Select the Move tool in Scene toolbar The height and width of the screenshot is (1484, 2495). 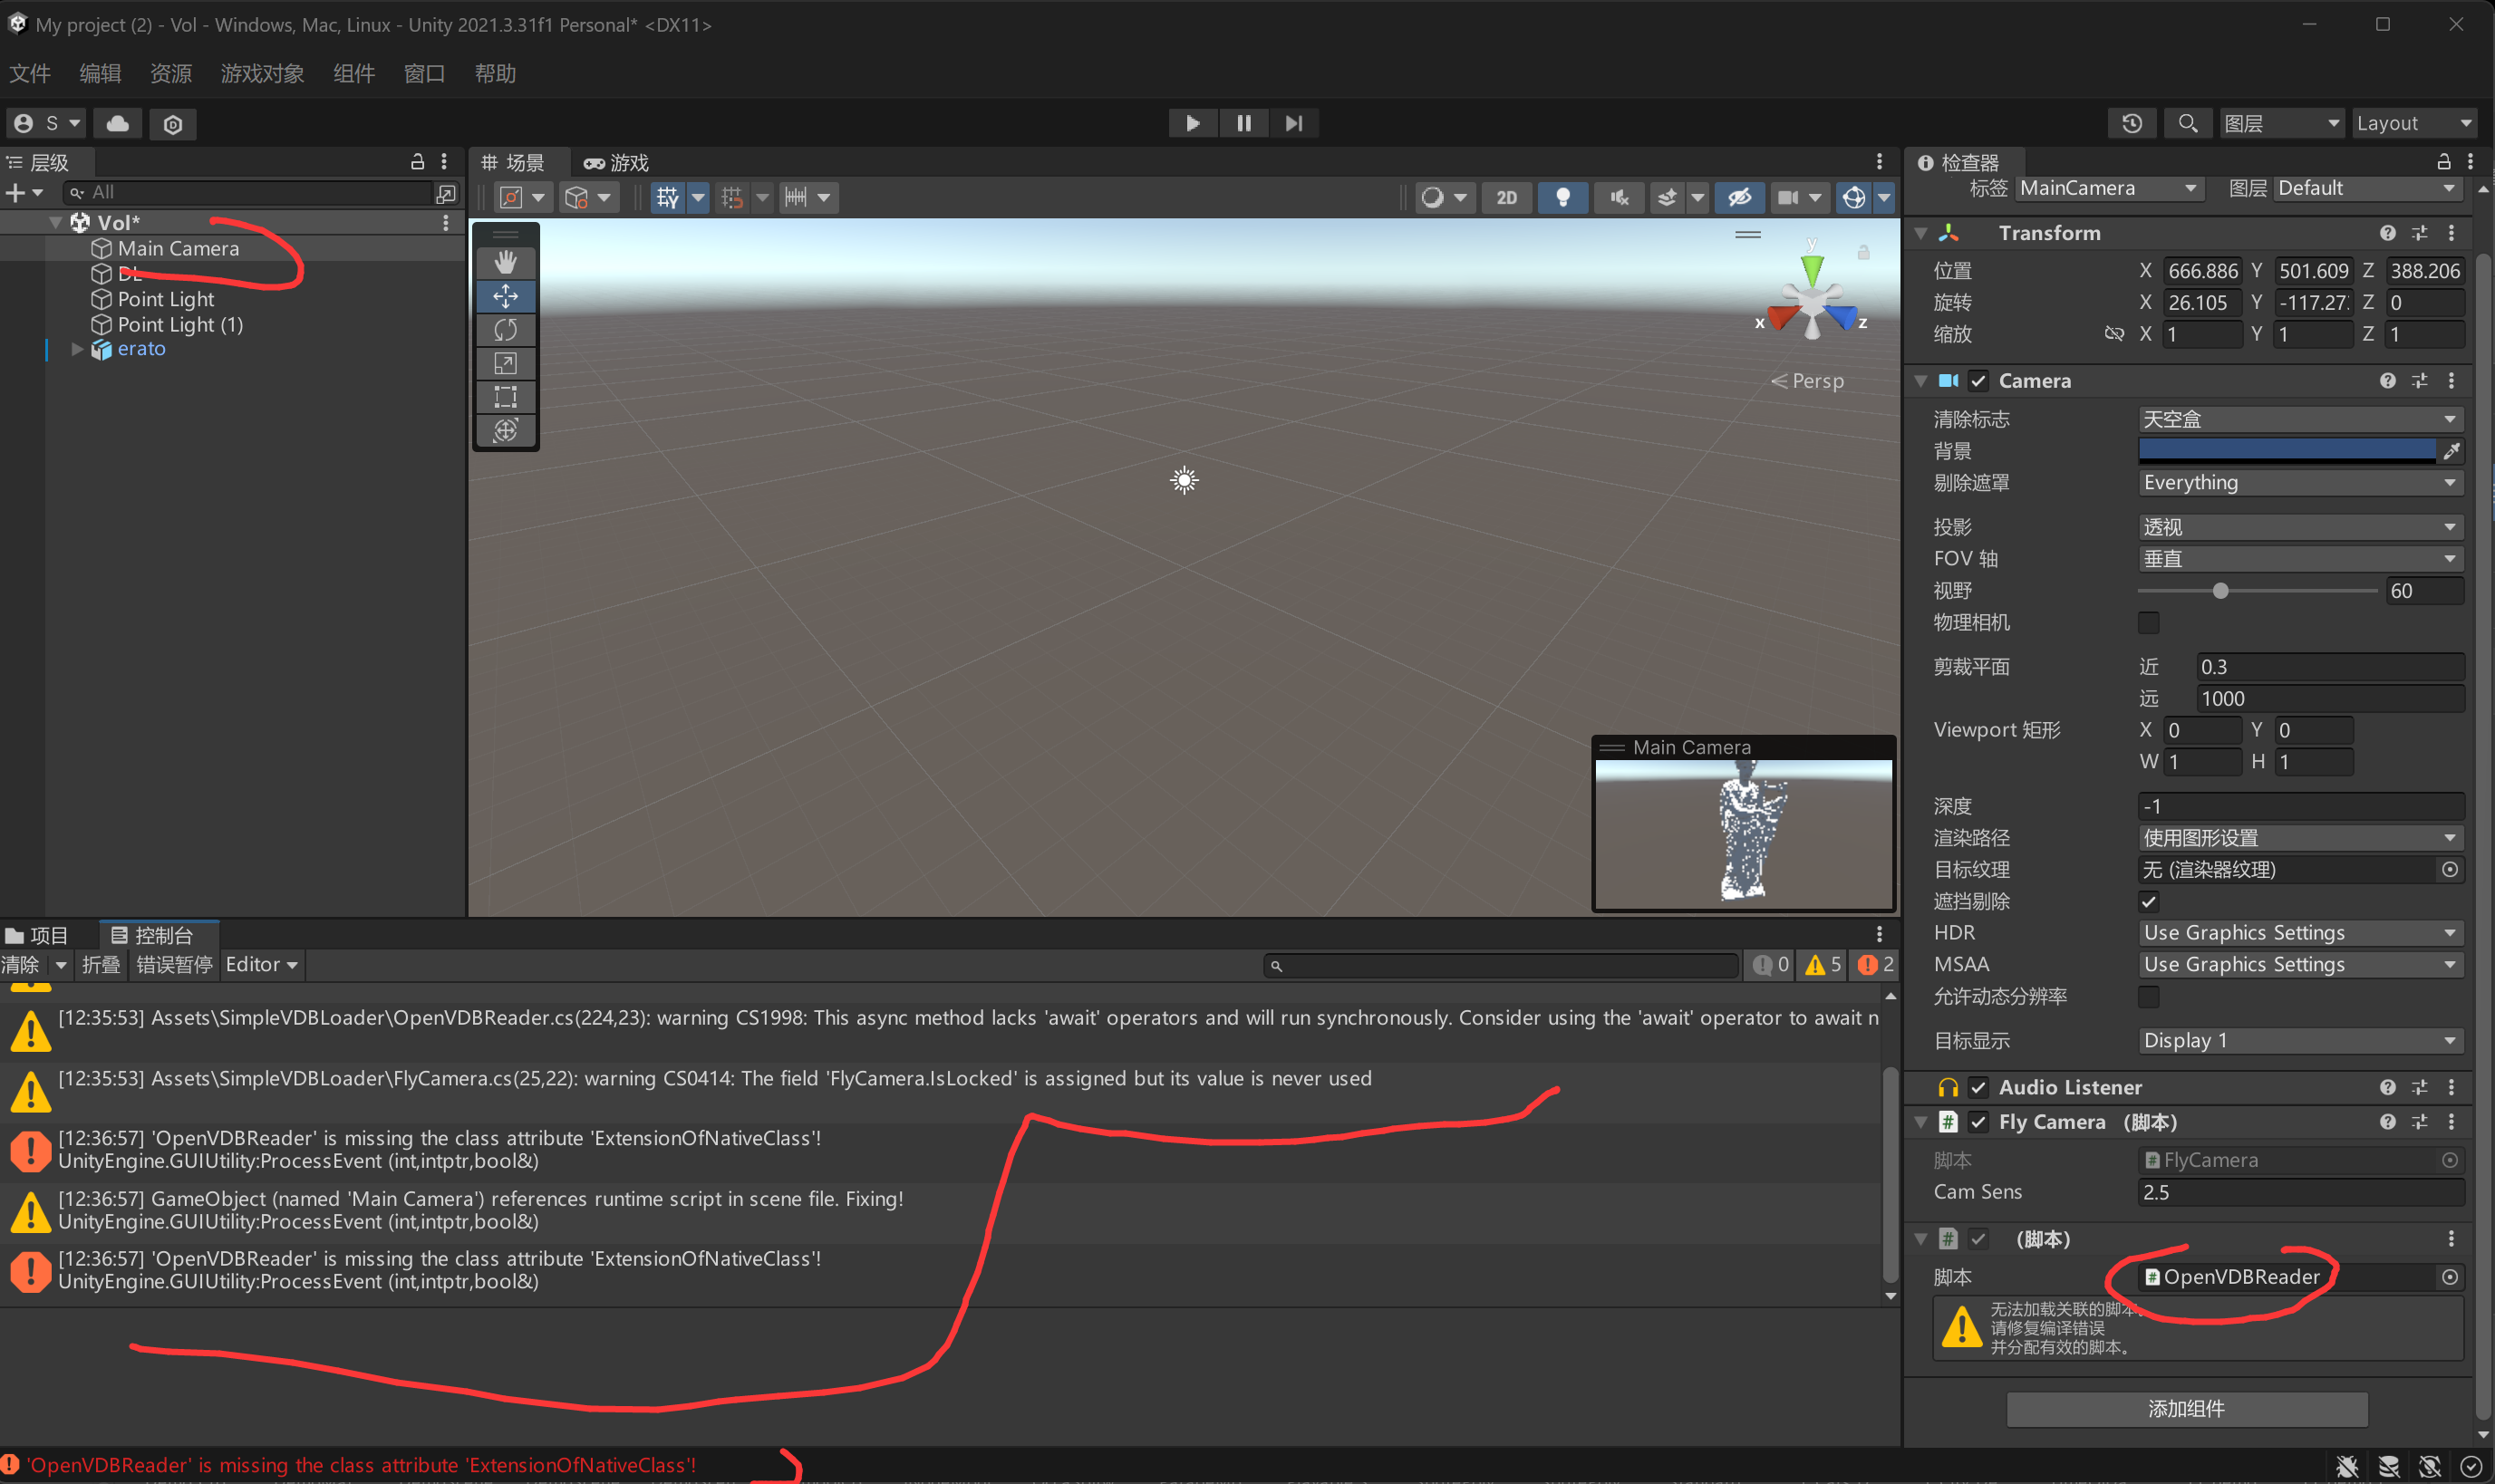[x=506, y=296]
